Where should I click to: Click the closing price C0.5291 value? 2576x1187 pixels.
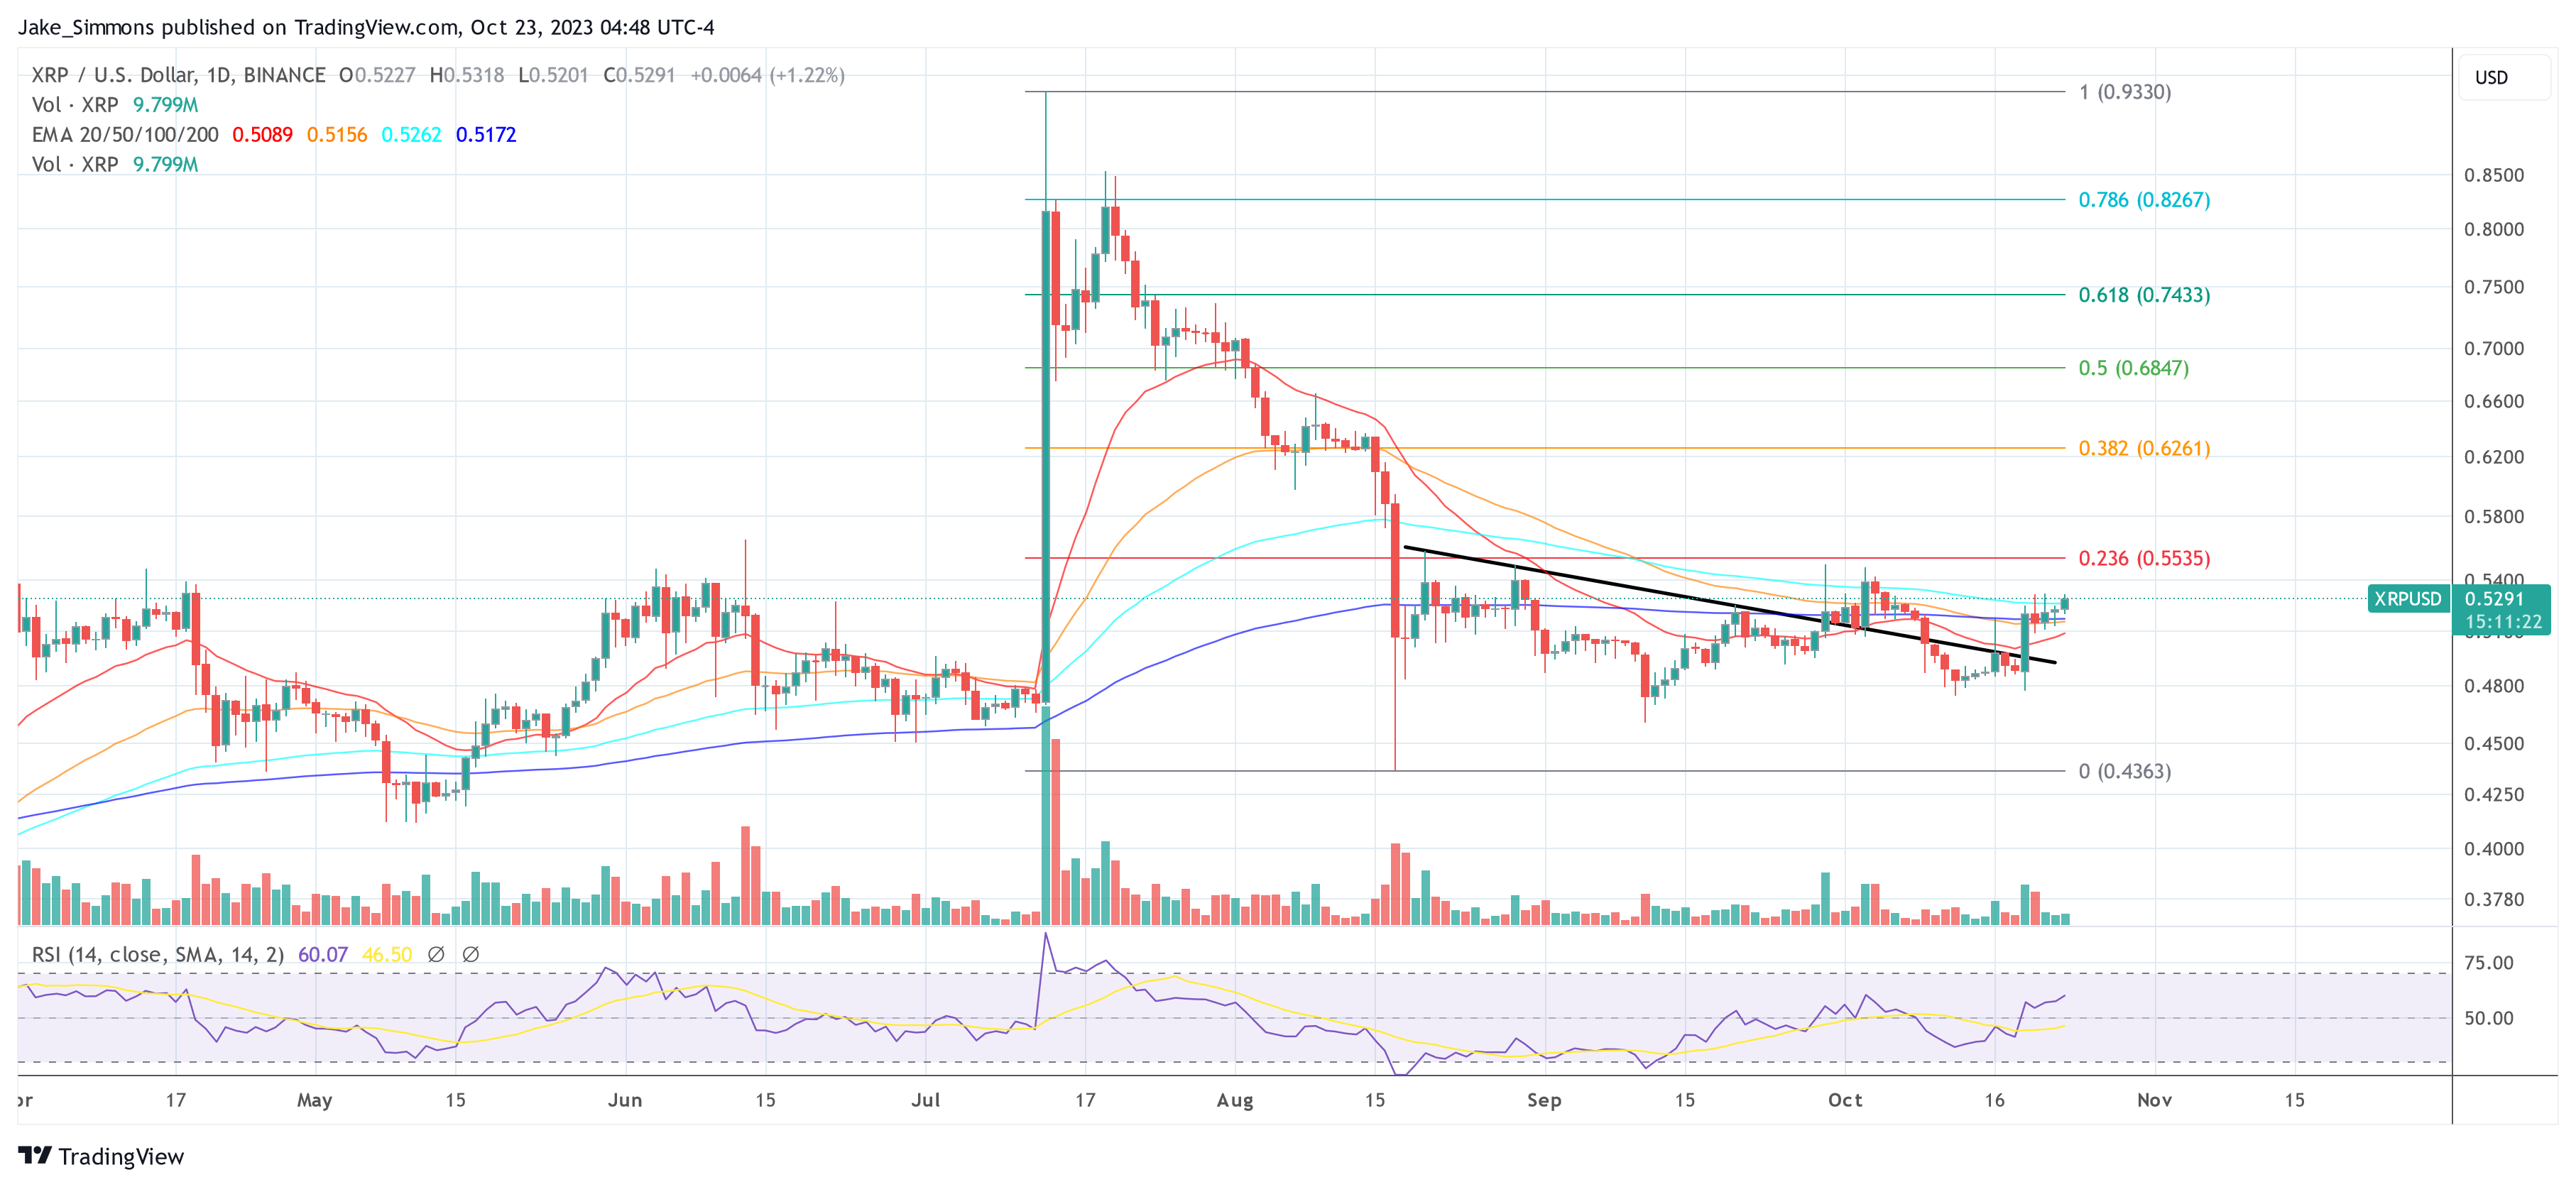point(640,75)
